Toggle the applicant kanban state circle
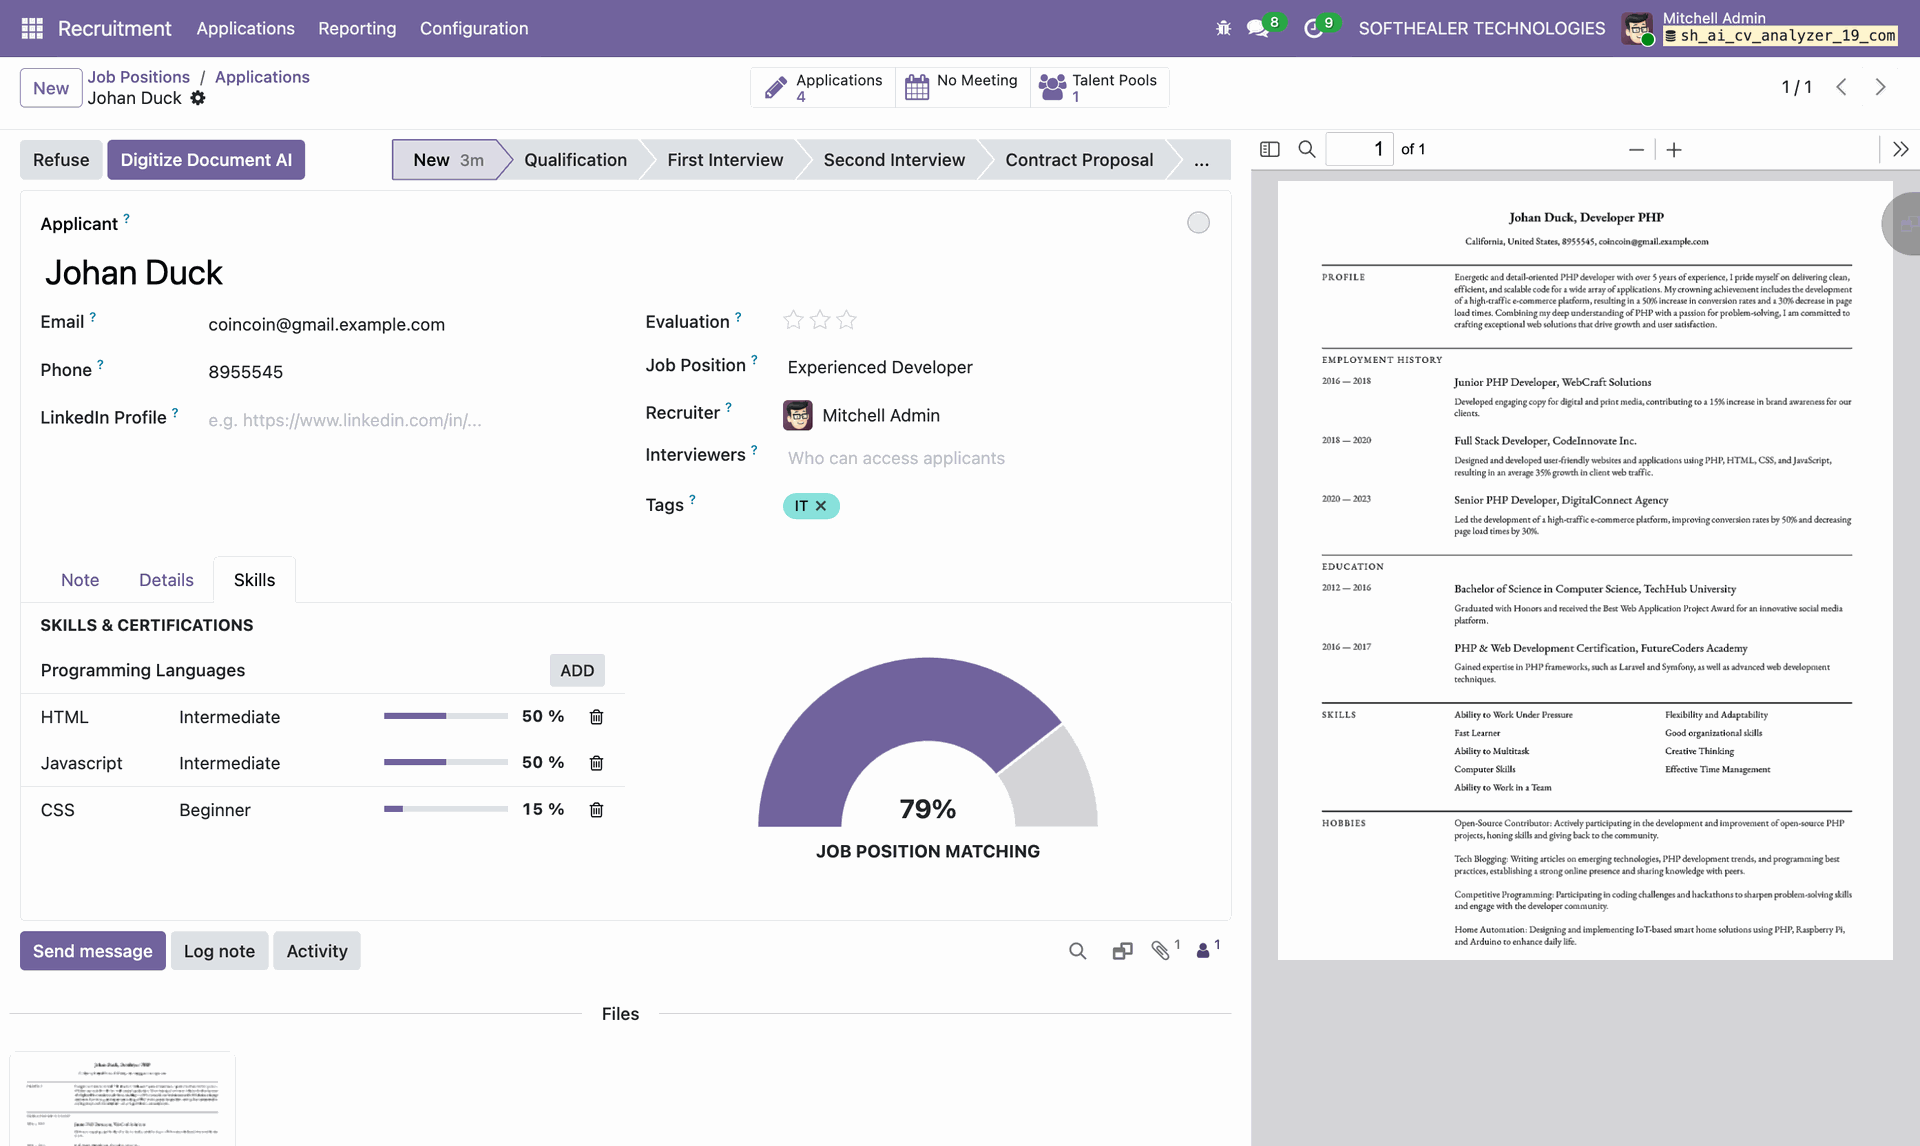This screenshot has width=1920, height=1146. pos(1198,223)
